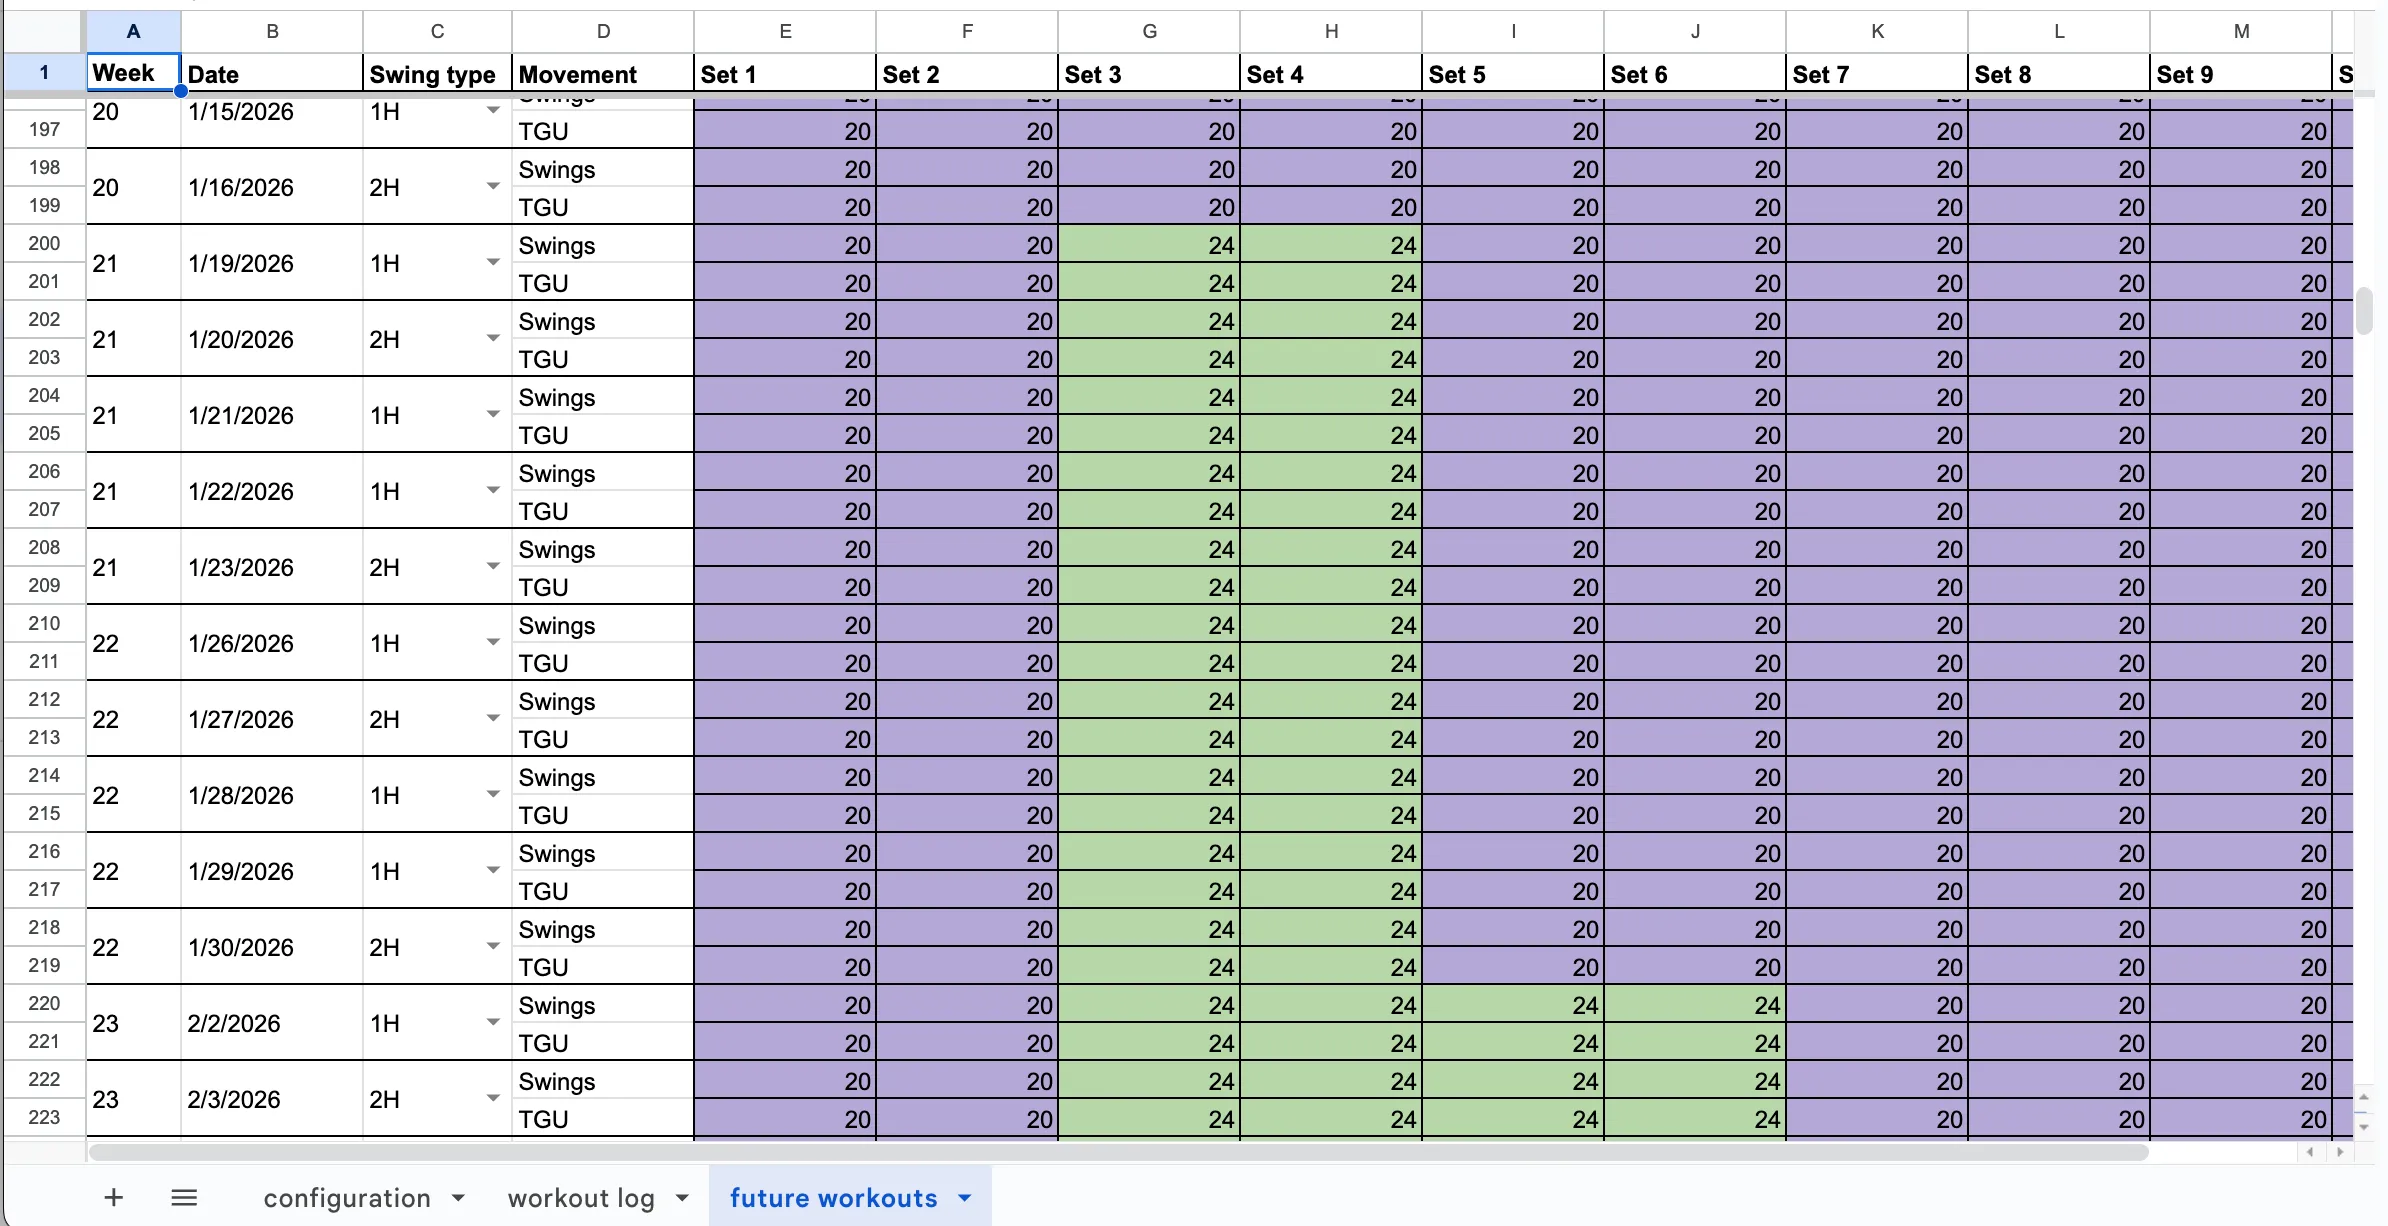
Task: Open the configuration tab menu arrow
Action: click(x=459, y=1197)
